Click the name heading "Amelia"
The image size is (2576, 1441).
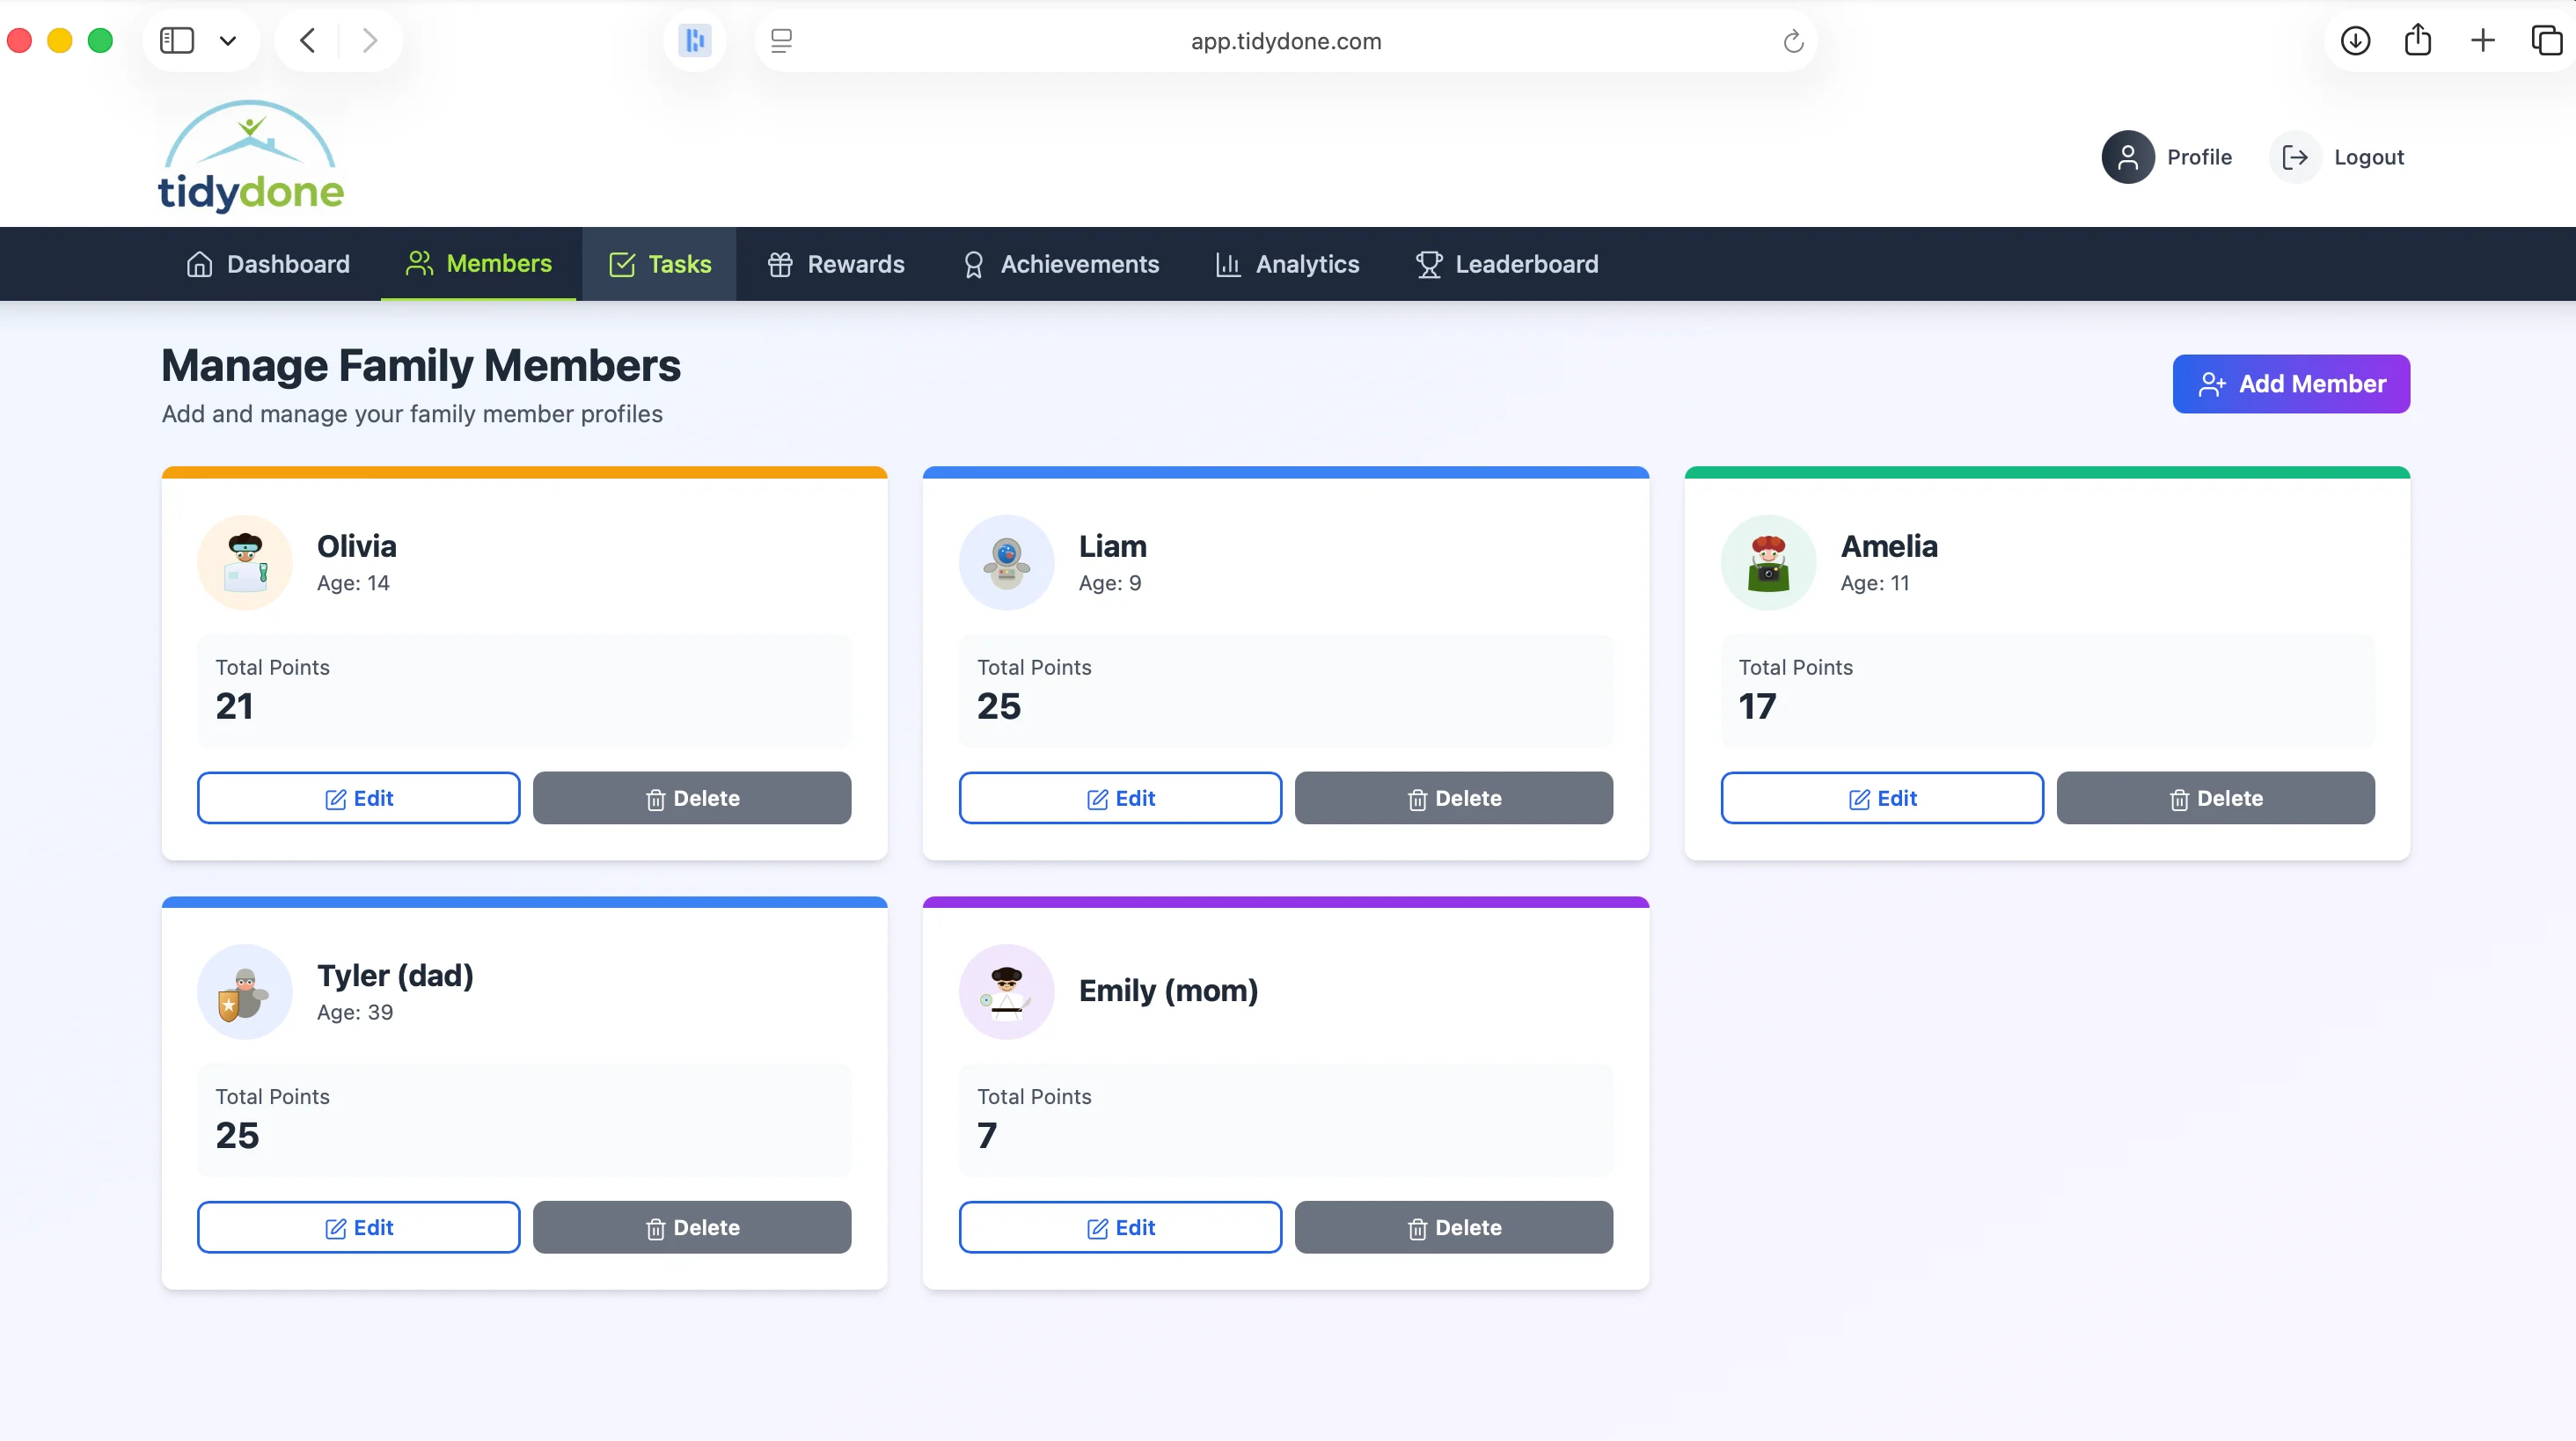coord(1889,546)
